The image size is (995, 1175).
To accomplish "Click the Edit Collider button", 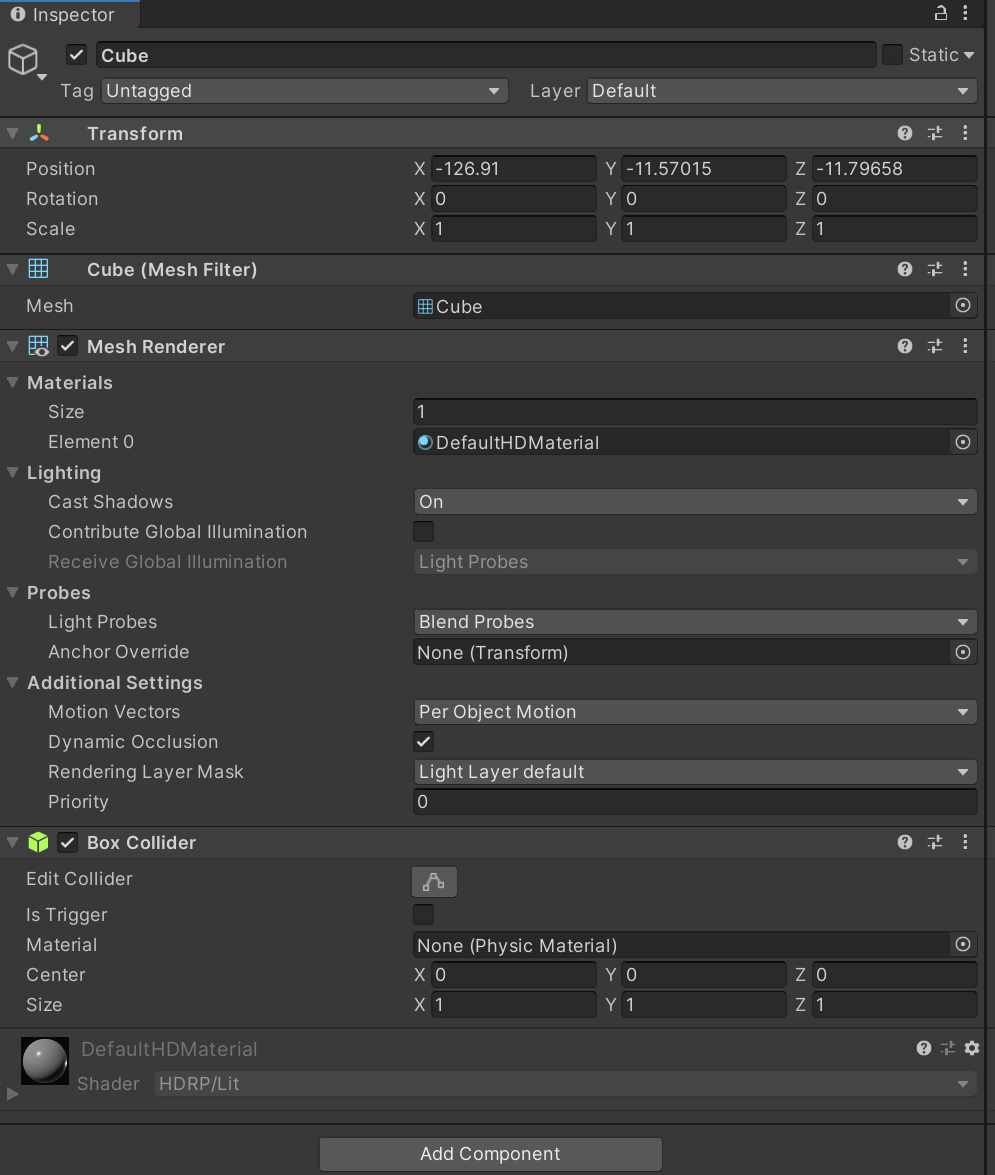I will [x=434, y=881].
